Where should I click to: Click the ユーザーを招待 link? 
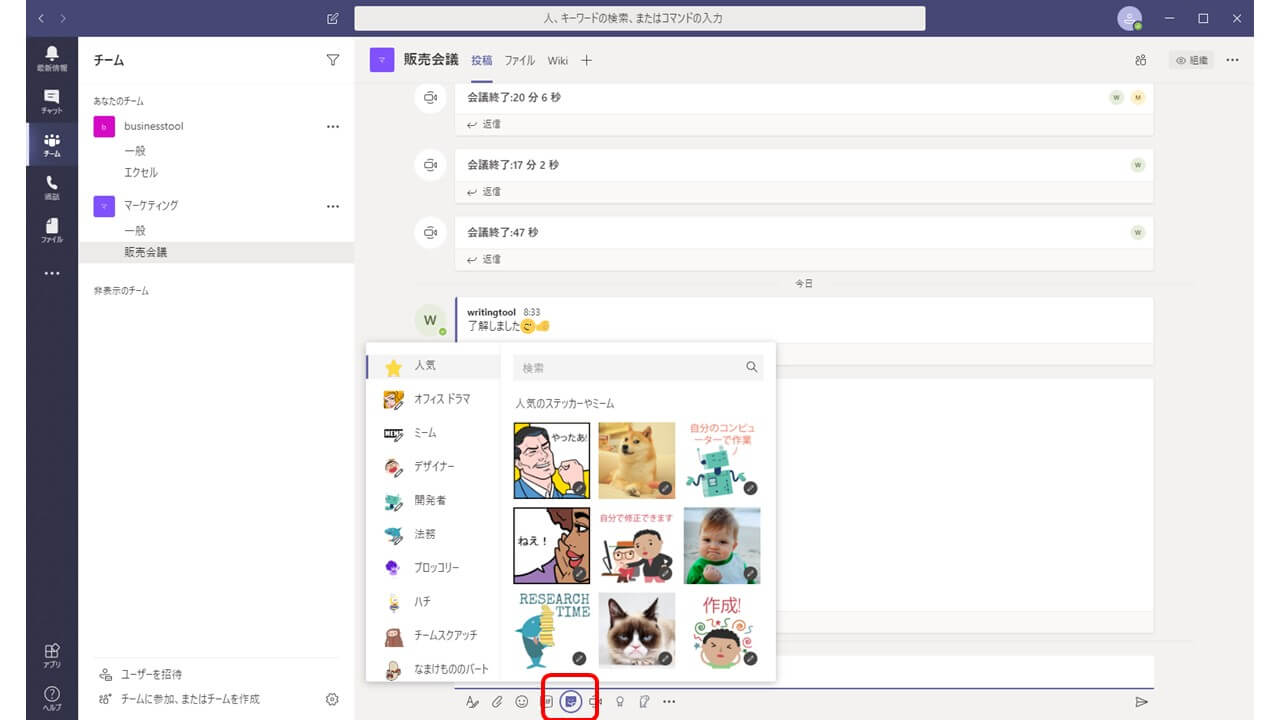tap(151, 674)
